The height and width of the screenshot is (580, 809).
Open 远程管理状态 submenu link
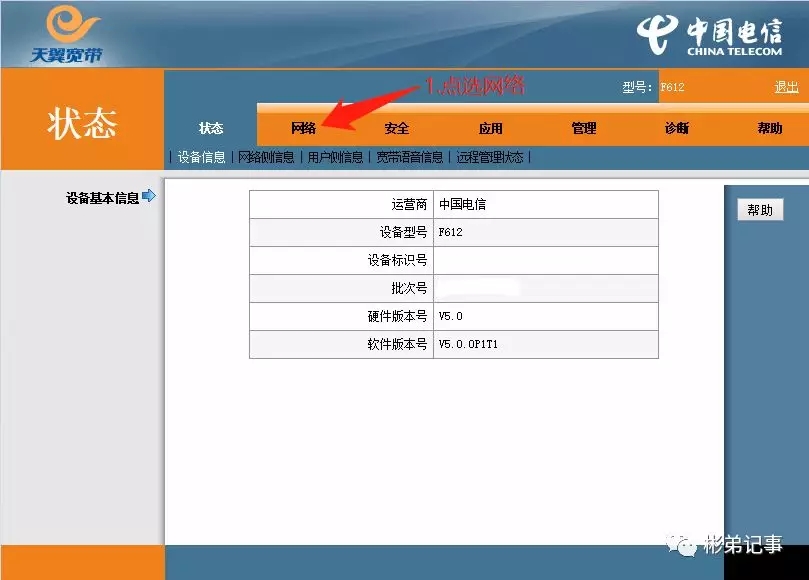[490, 157]
